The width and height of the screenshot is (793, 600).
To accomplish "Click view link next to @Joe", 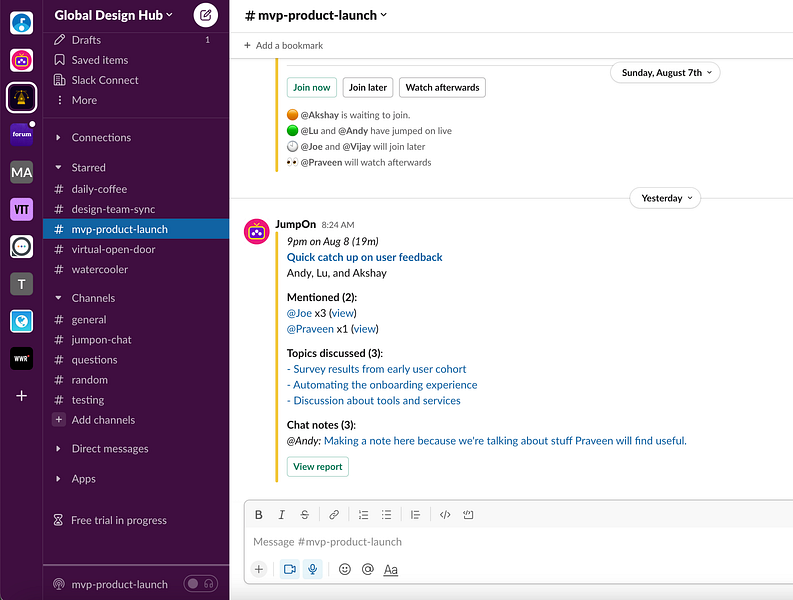I will pos(342,313).
